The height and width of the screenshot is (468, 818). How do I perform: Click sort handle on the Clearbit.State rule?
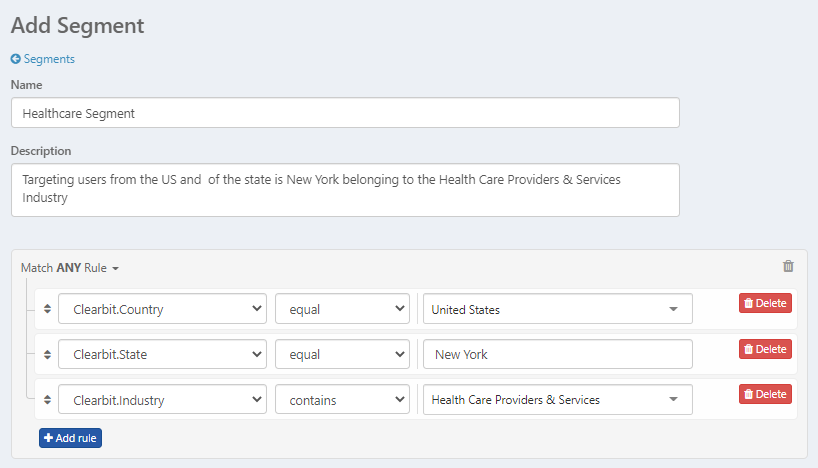[47, 354]
